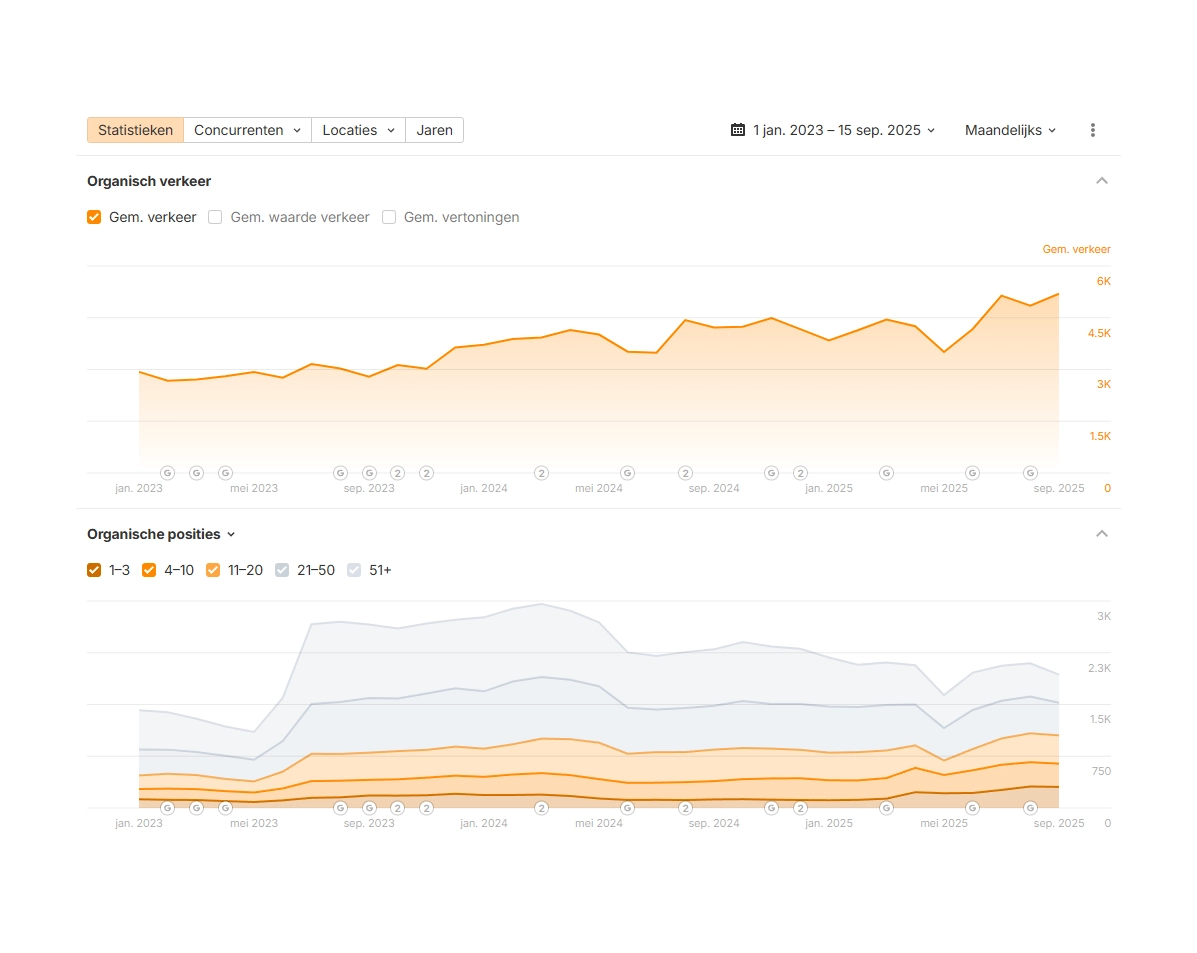Uncheck the Gem. verkeer checkbox
1197x953 pixels.
click(x=94, y=217)
